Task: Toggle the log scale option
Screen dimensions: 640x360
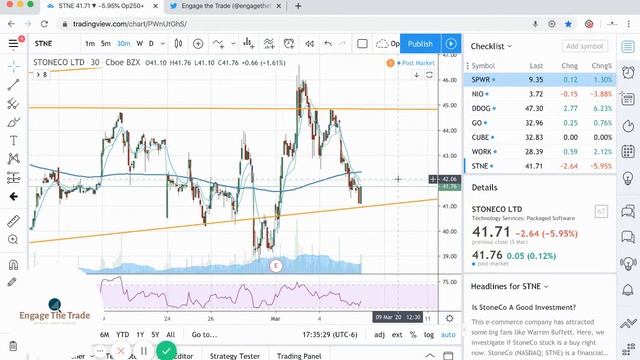Action: (429, 335)
